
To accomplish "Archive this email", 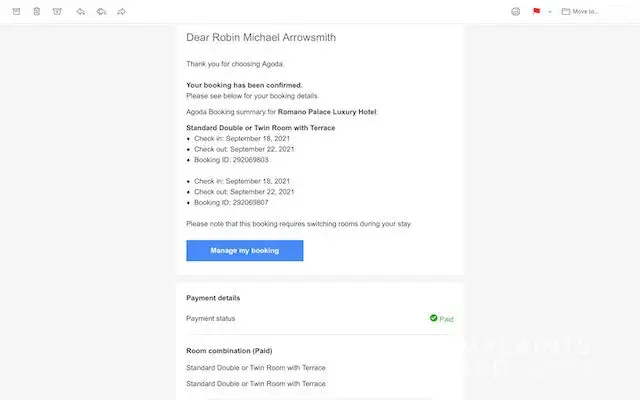I will (15, 12).
